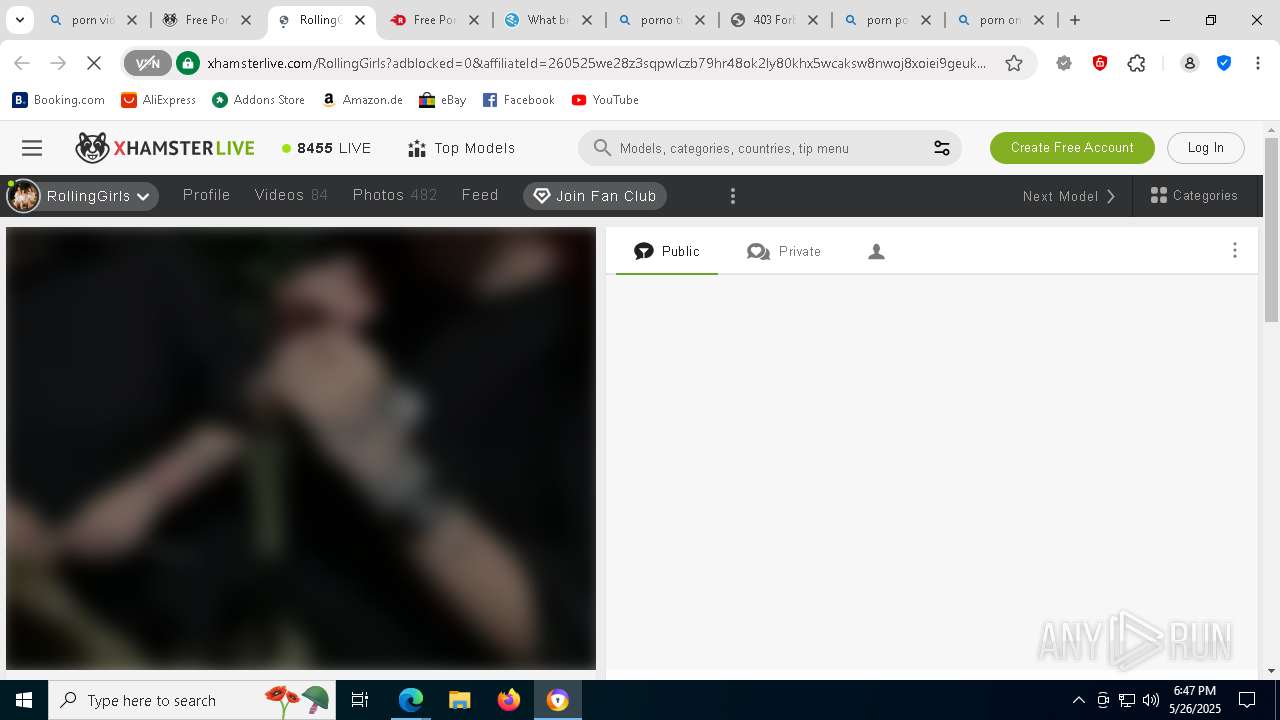Close the RollingGirls browser tab
Screen dimensions: 1280x720
coord(360,20)
